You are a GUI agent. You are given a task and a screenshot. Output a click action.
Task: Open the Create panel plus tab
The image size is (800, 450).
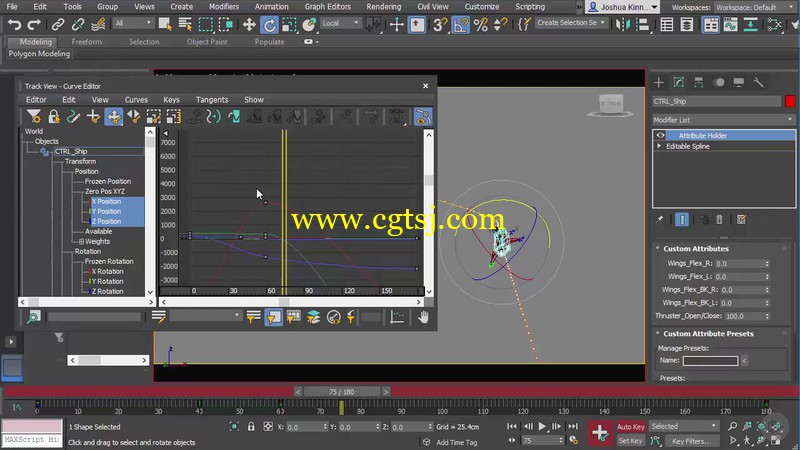(659, 83)
